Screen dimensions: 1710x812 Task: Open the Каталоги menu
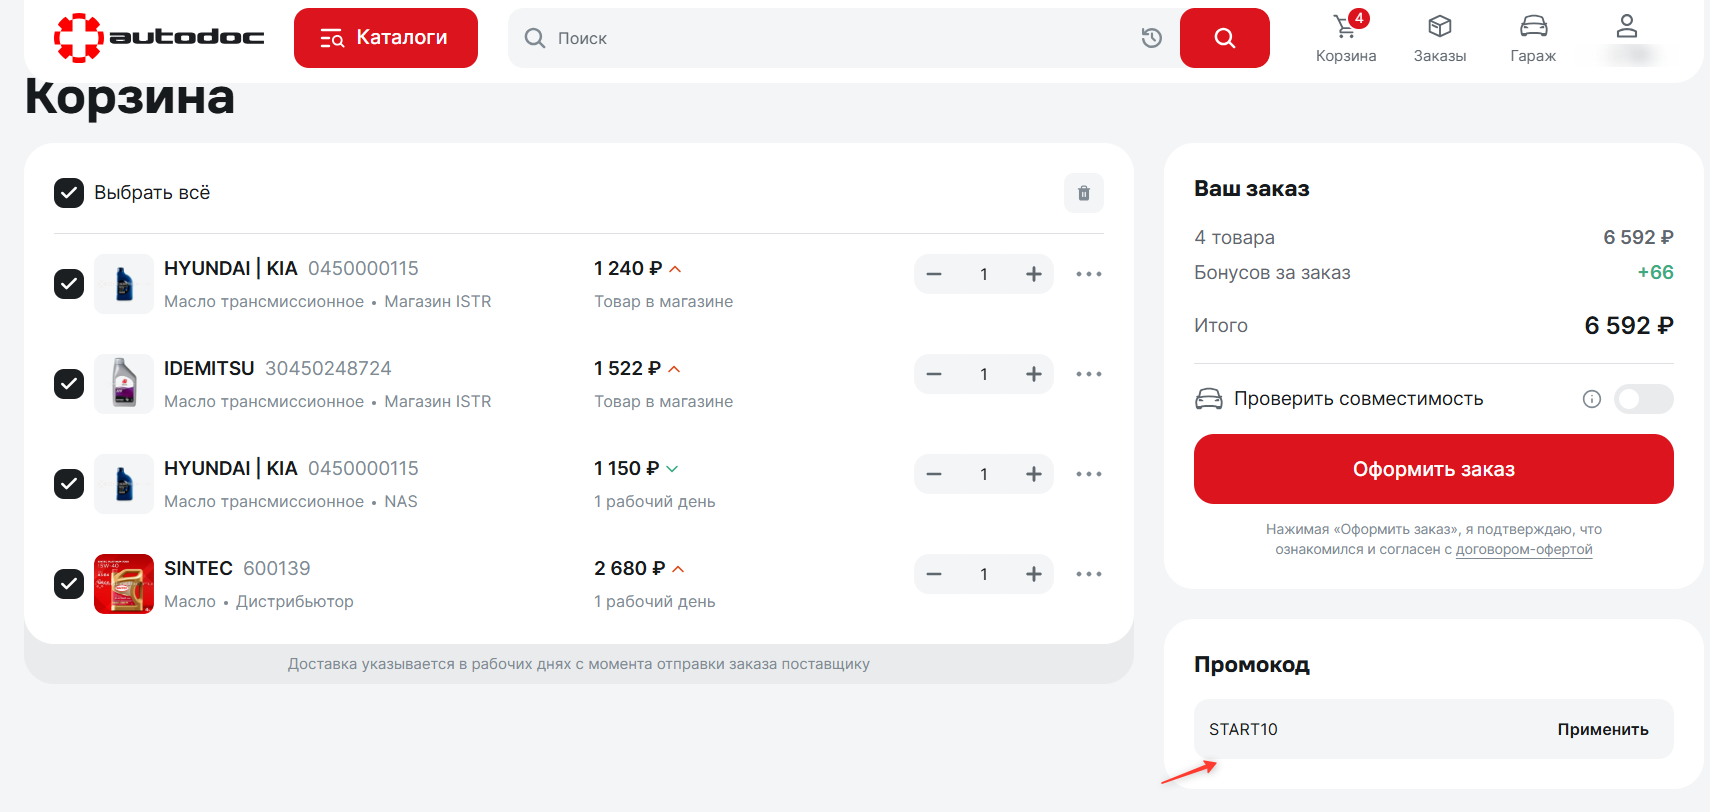[x=385, y=38]
